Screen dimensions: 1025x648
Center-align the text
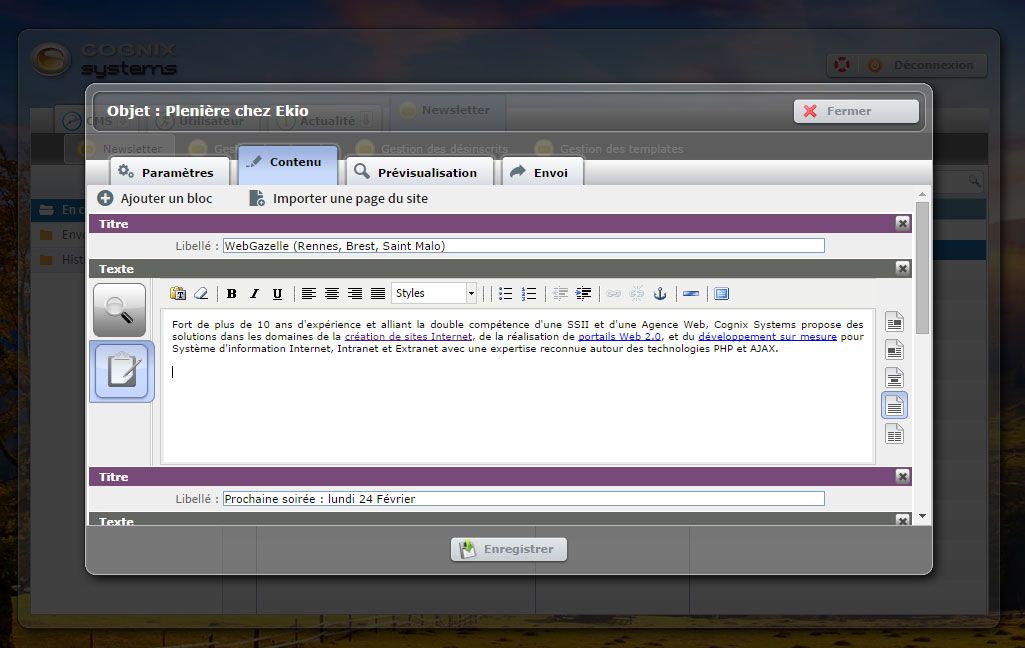pyautogui.click(x=331, y=294)
